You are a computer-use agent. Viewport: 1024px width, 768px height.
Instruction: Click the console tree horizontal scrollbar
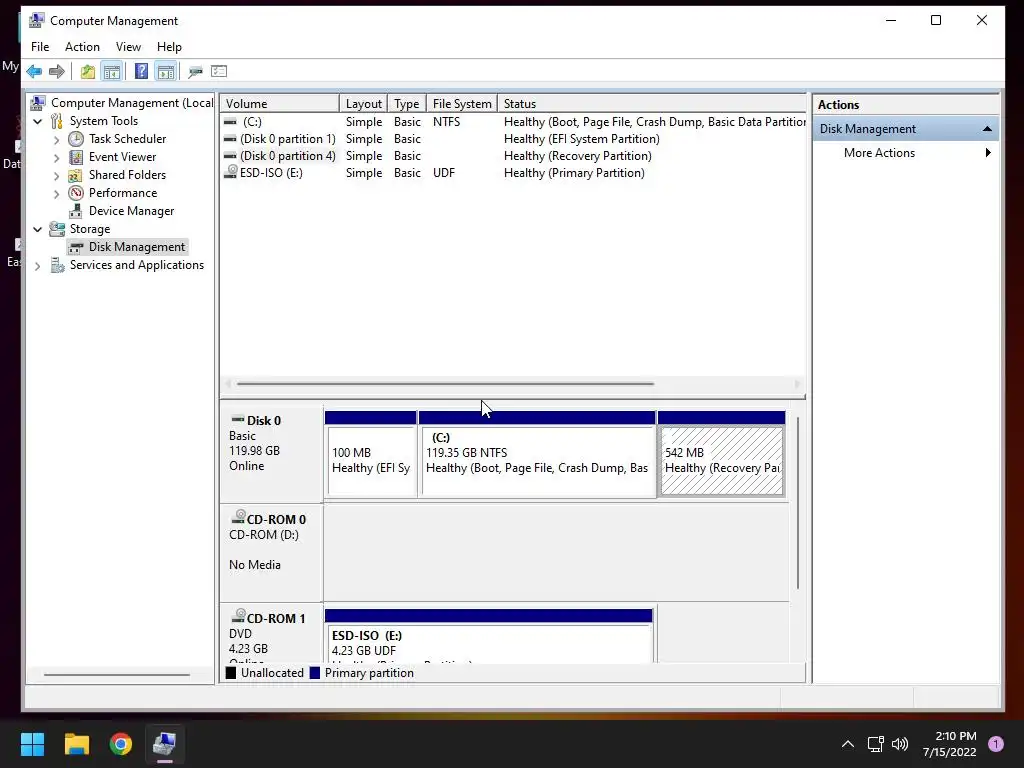[x=117, y=675]
